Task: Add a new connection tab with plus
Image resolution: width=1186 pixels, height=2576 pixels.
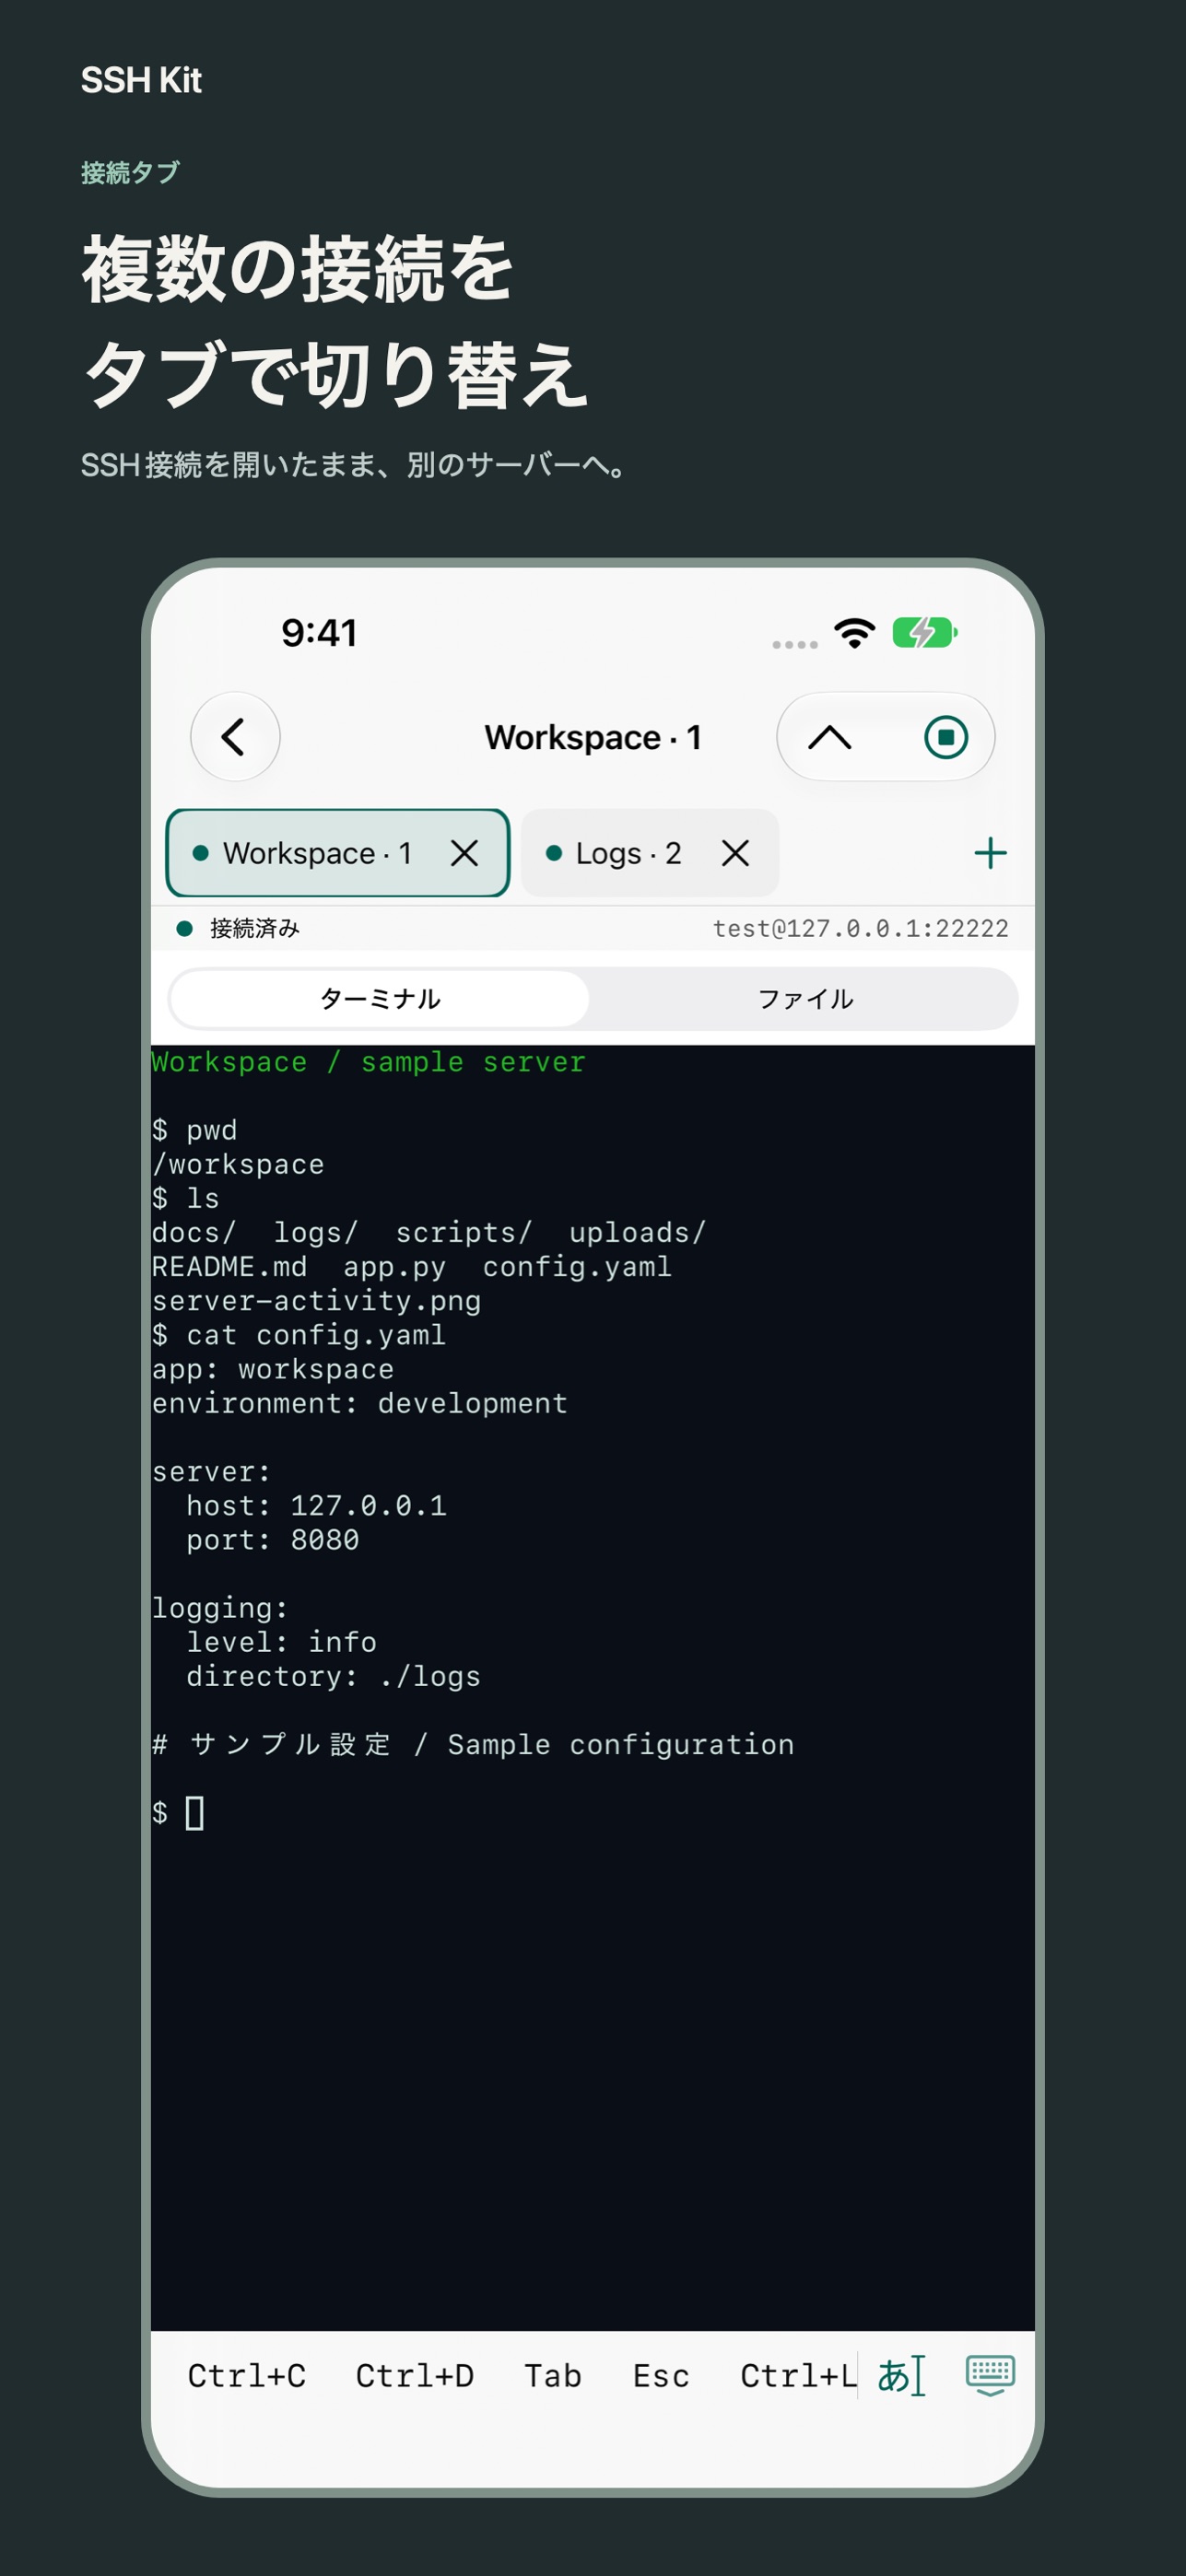Action: [990, 853]
